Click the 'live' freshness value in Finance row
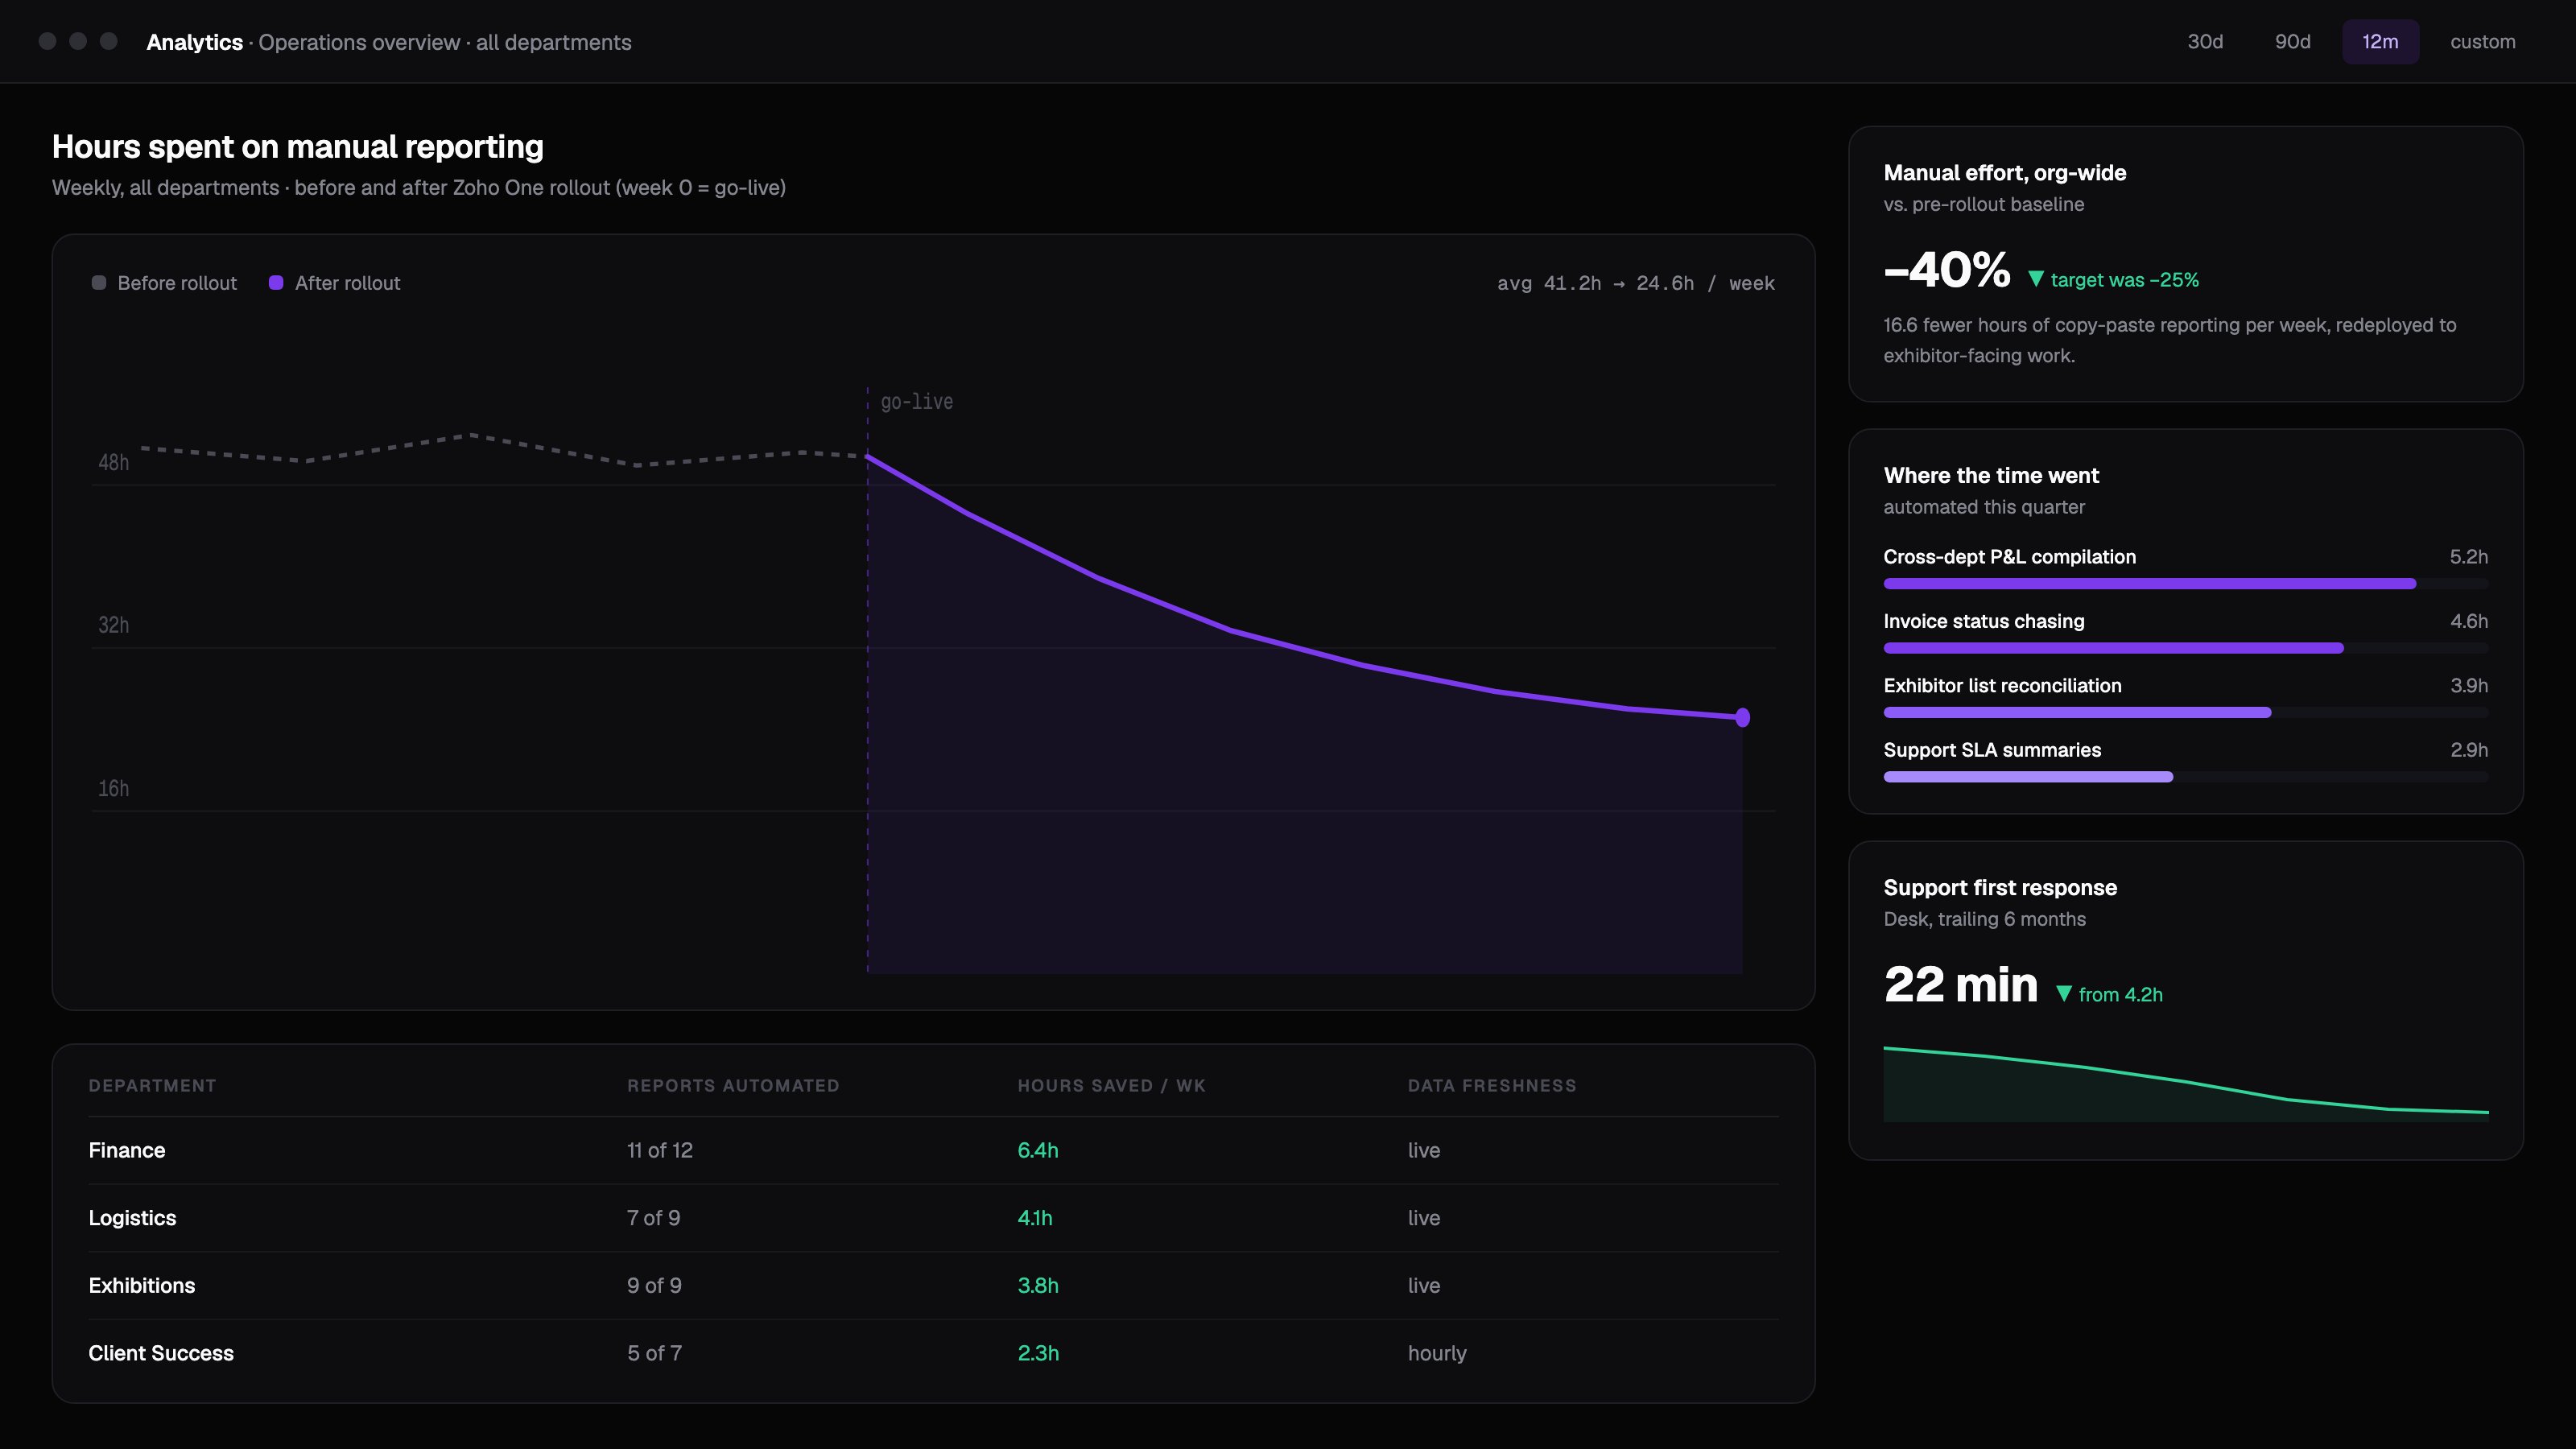Viewport: 2576px width, 1449px height. click(x=1424, y=1150)
